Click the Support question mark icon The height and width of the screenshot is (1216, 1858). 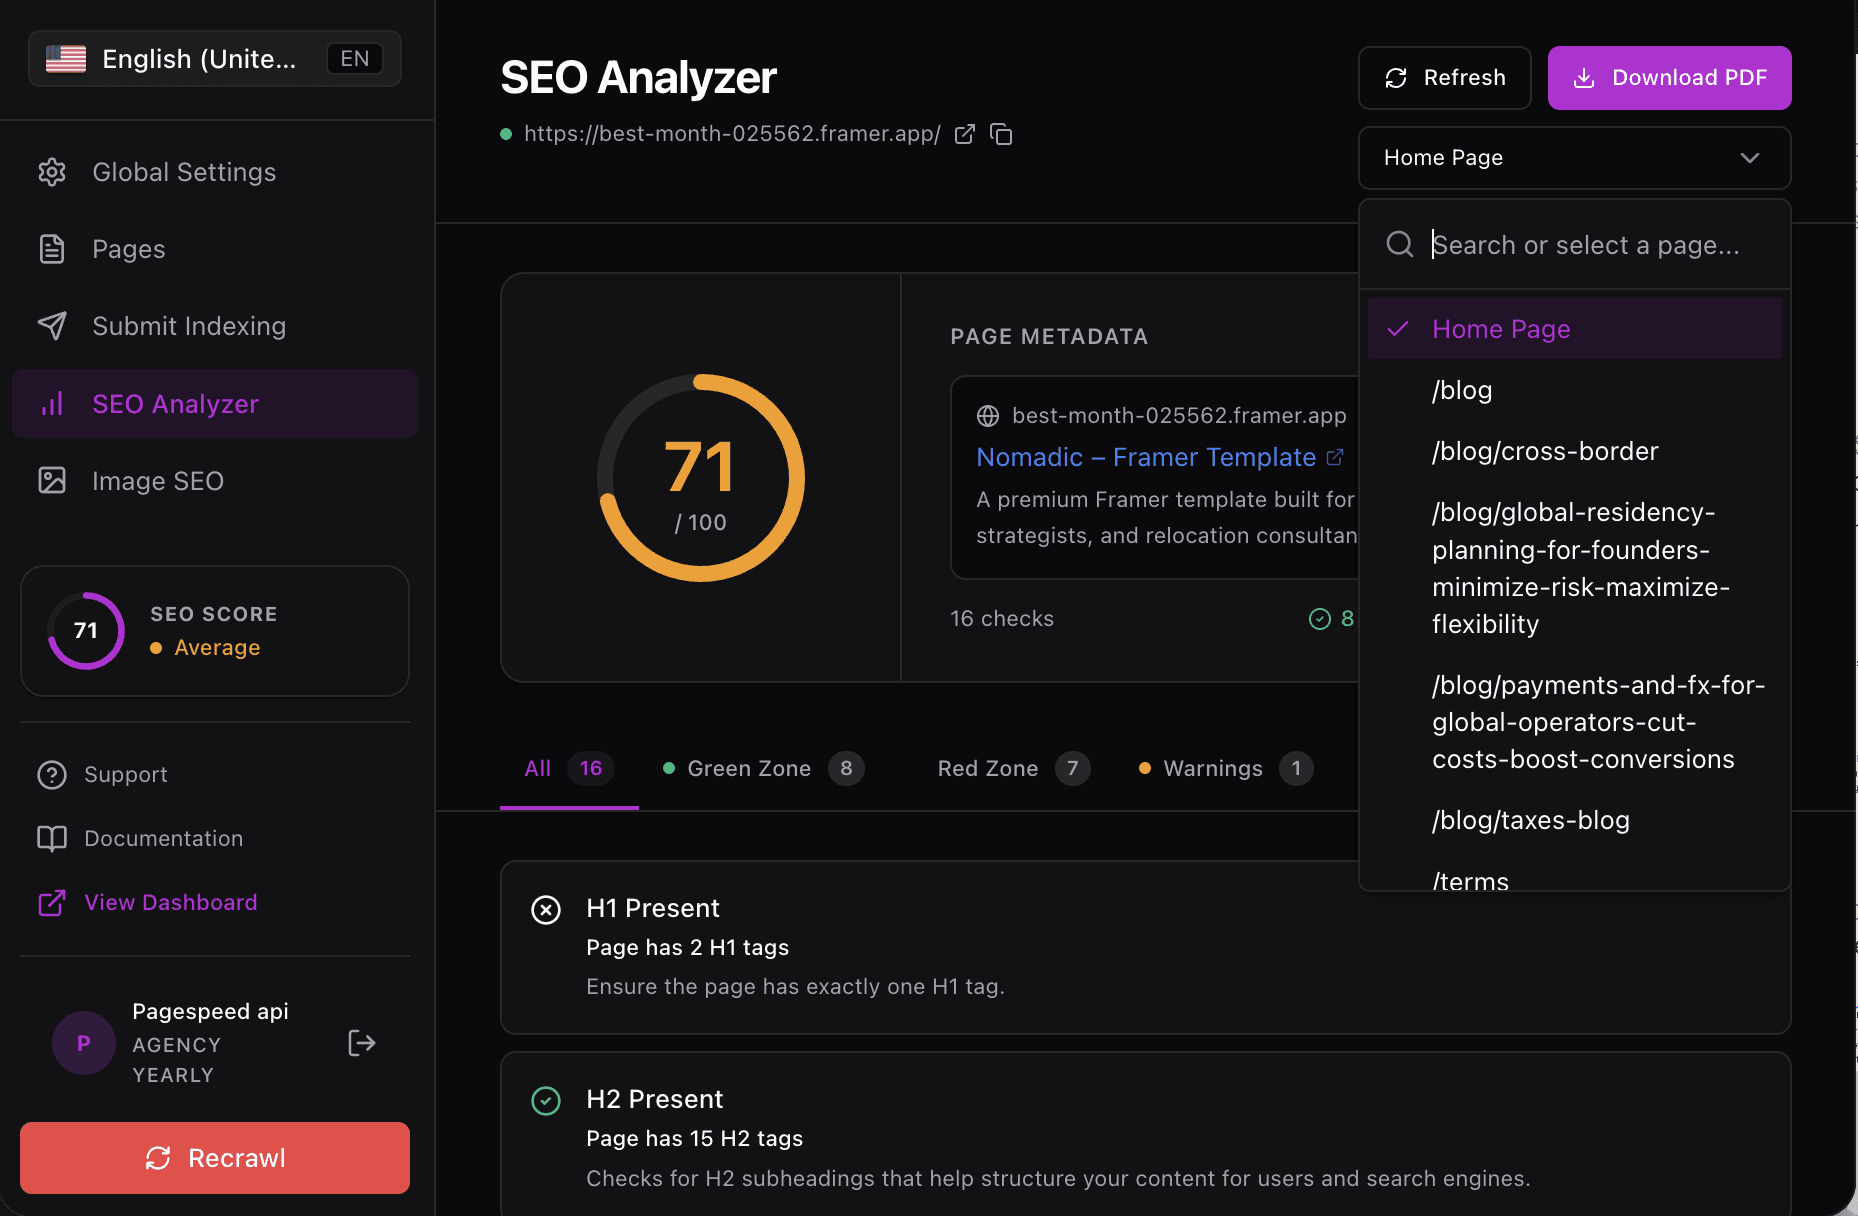pos(52,775)
